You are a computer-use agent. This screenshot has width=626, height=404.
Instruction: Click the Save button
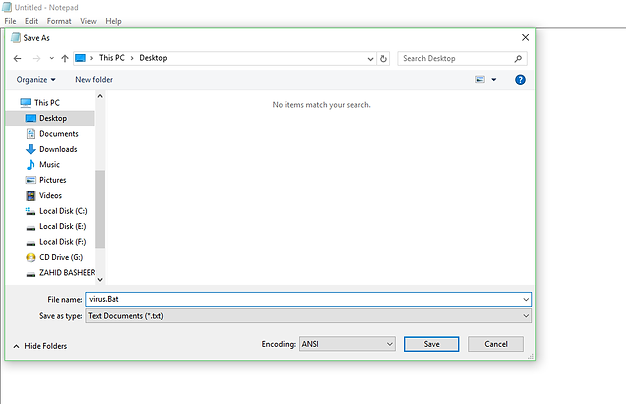(432, 344)
